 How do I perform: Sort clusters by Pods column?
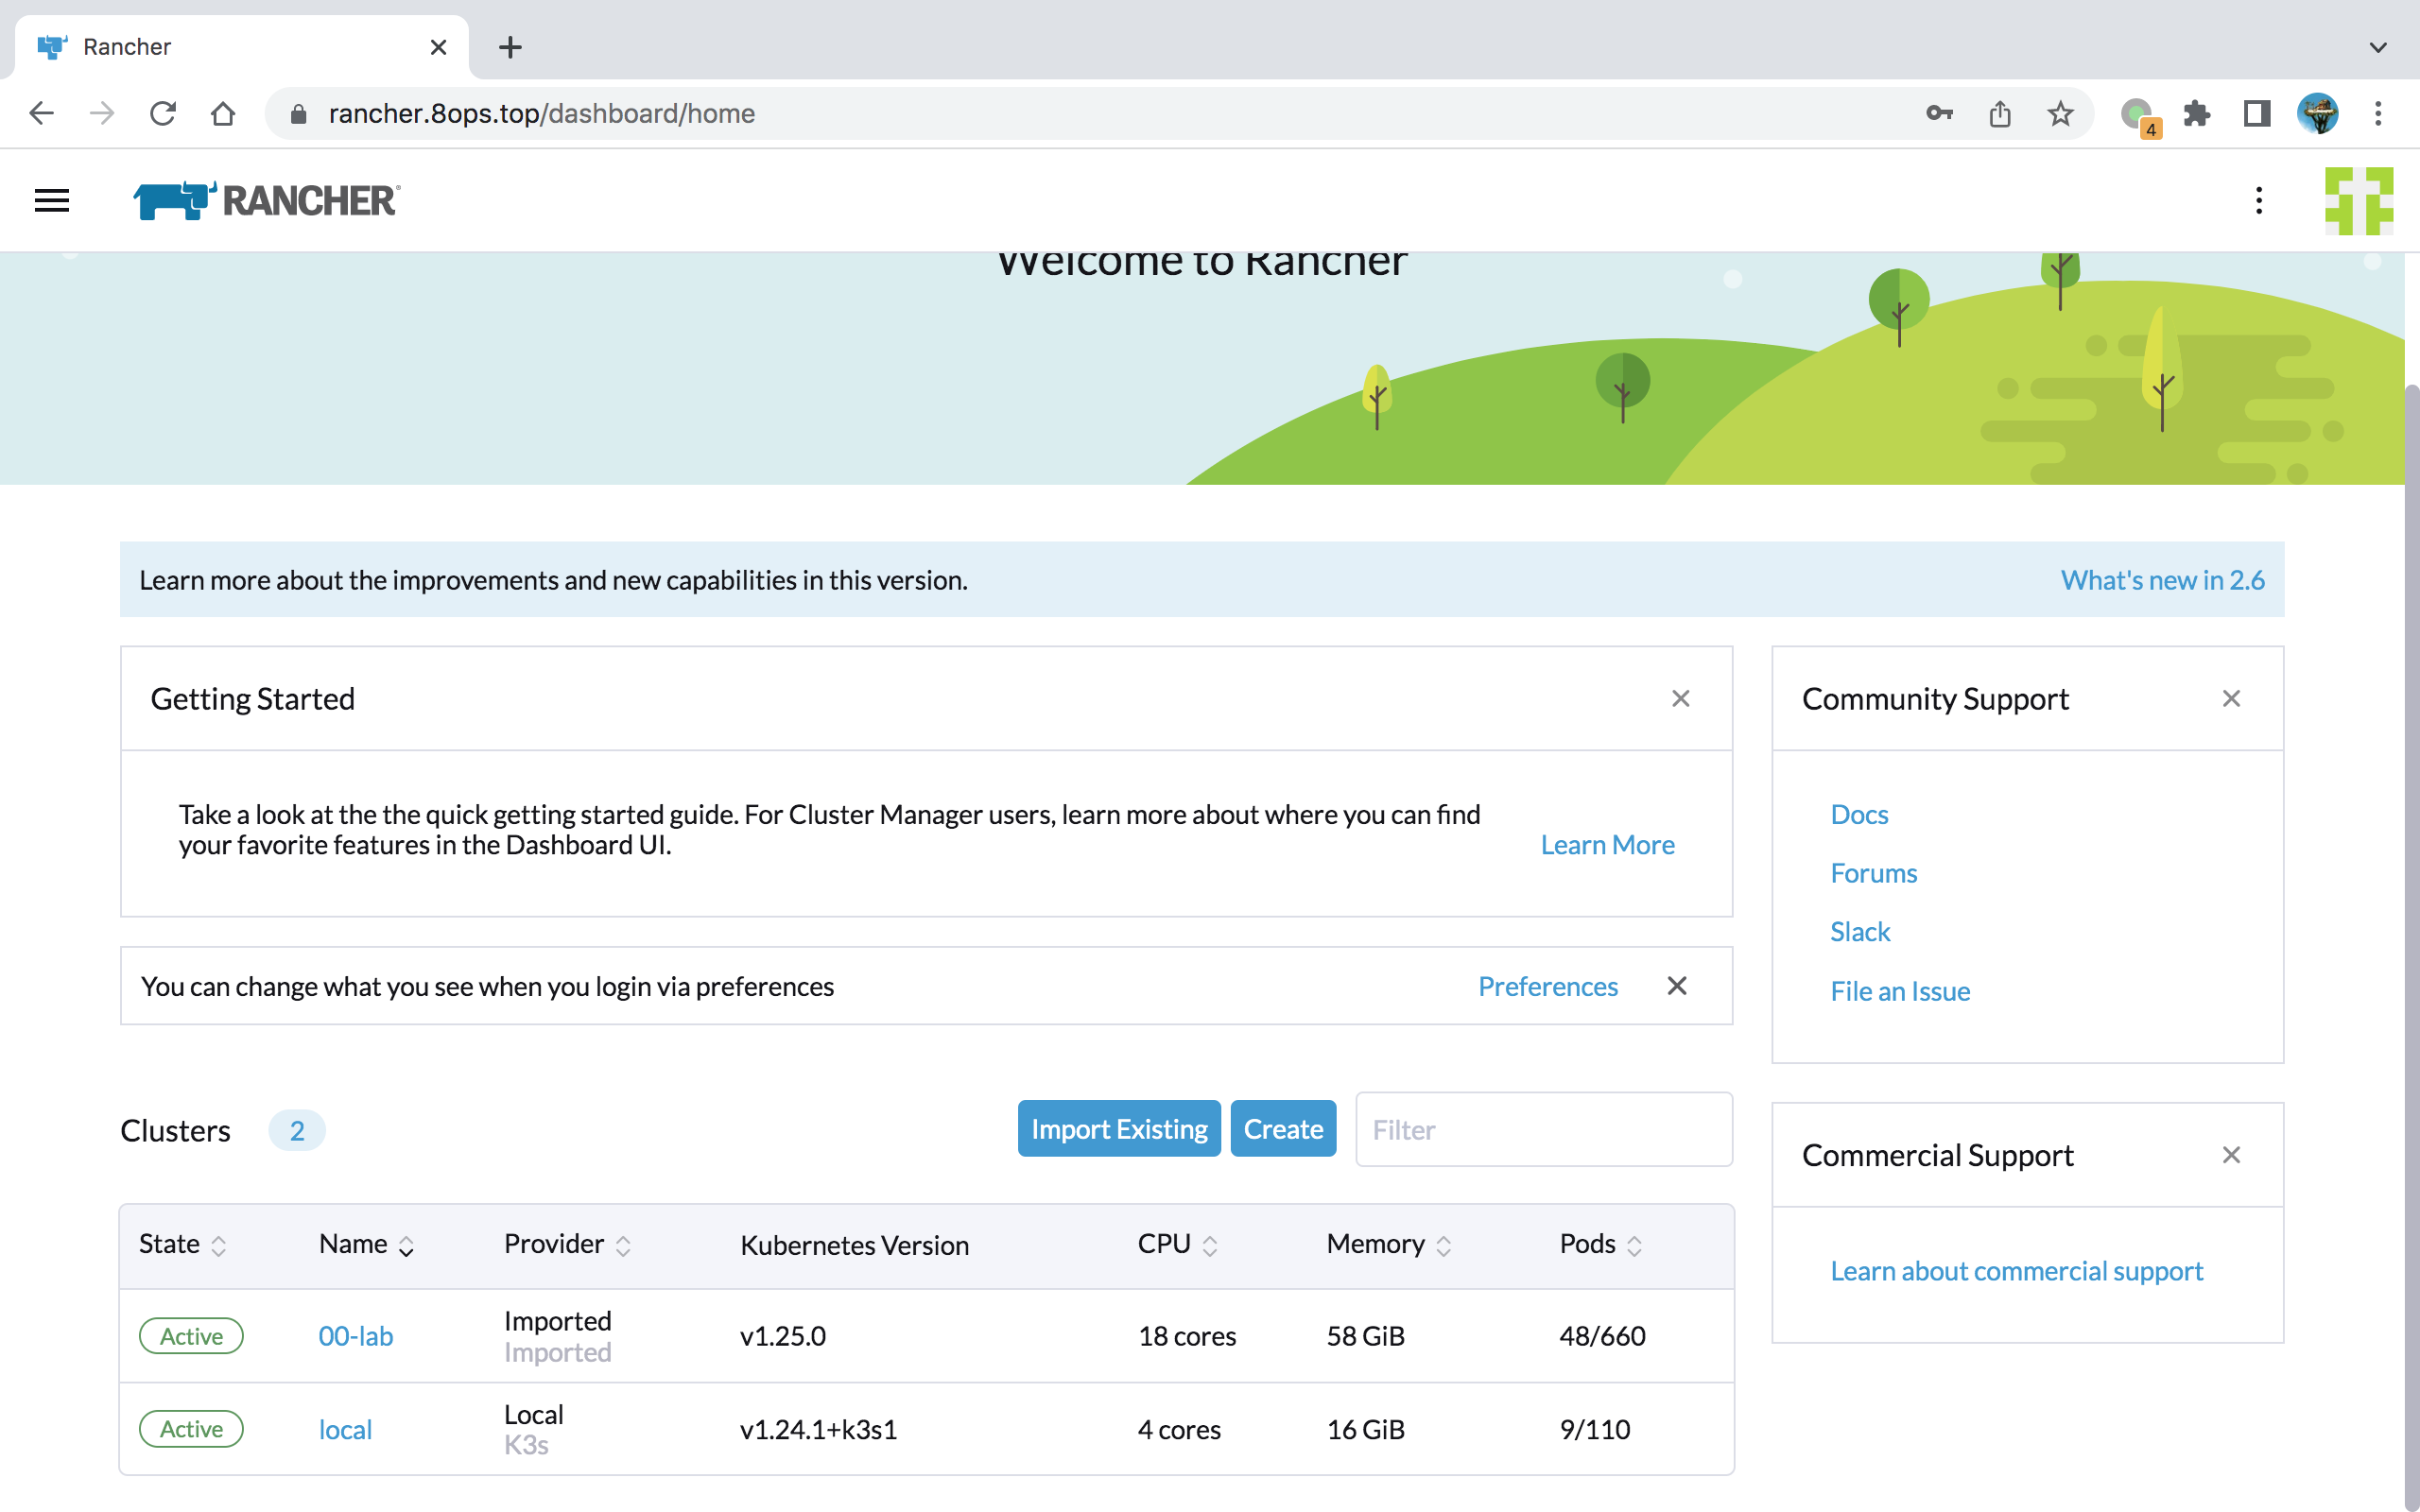pos(1600,1244)
